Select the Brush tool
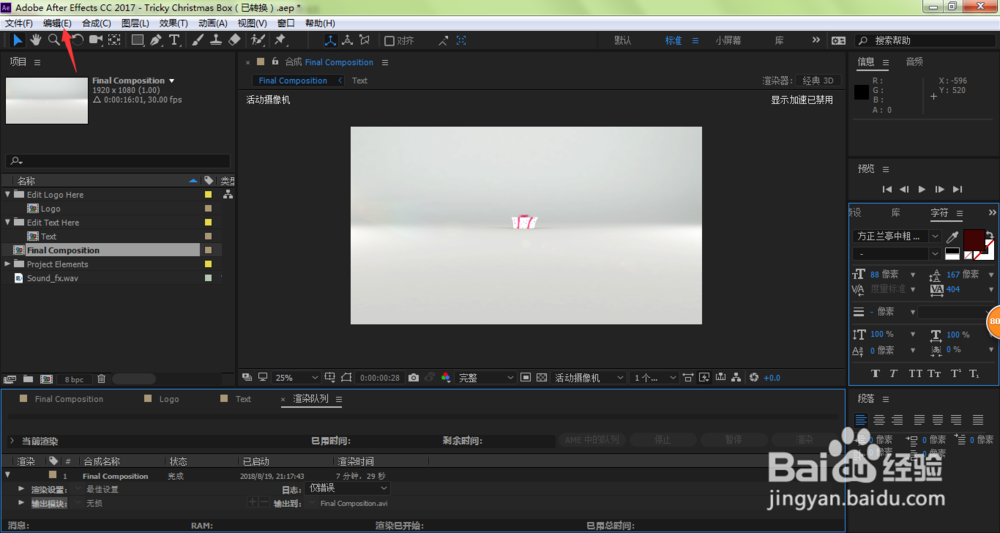1000x533 pixels. click(198, 40)
